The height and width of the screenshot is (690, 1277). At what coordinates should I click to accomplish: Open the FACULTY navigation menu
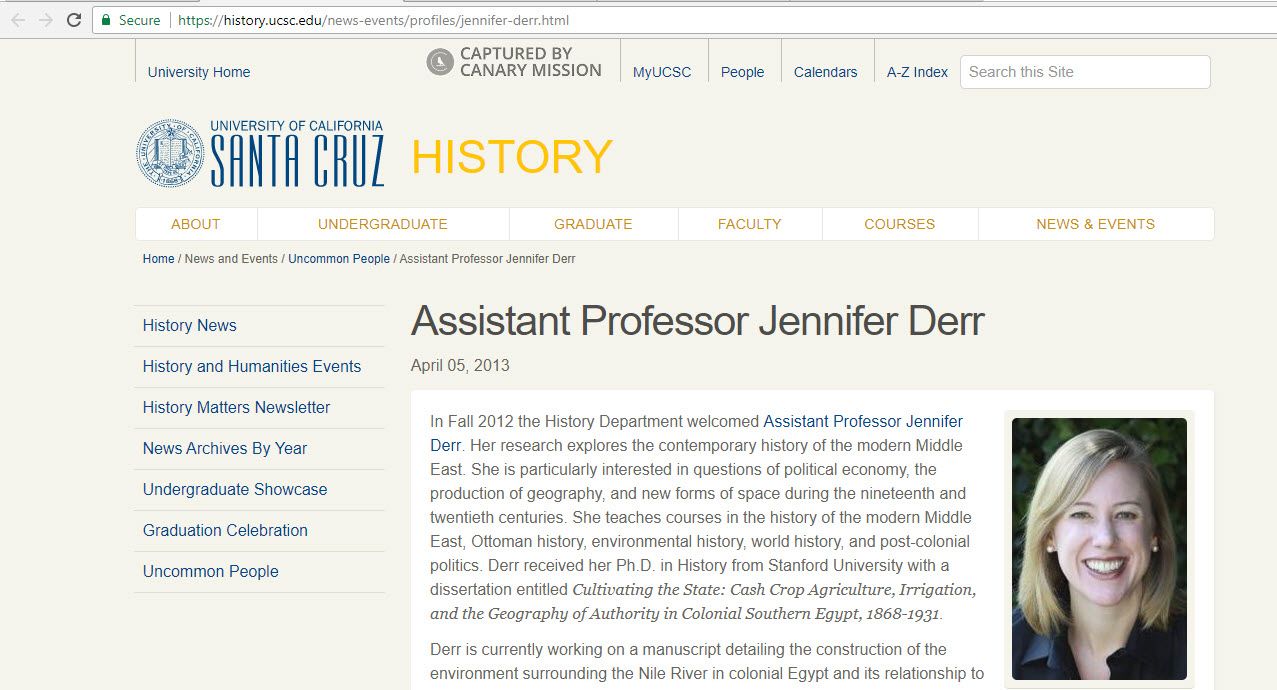749,223
